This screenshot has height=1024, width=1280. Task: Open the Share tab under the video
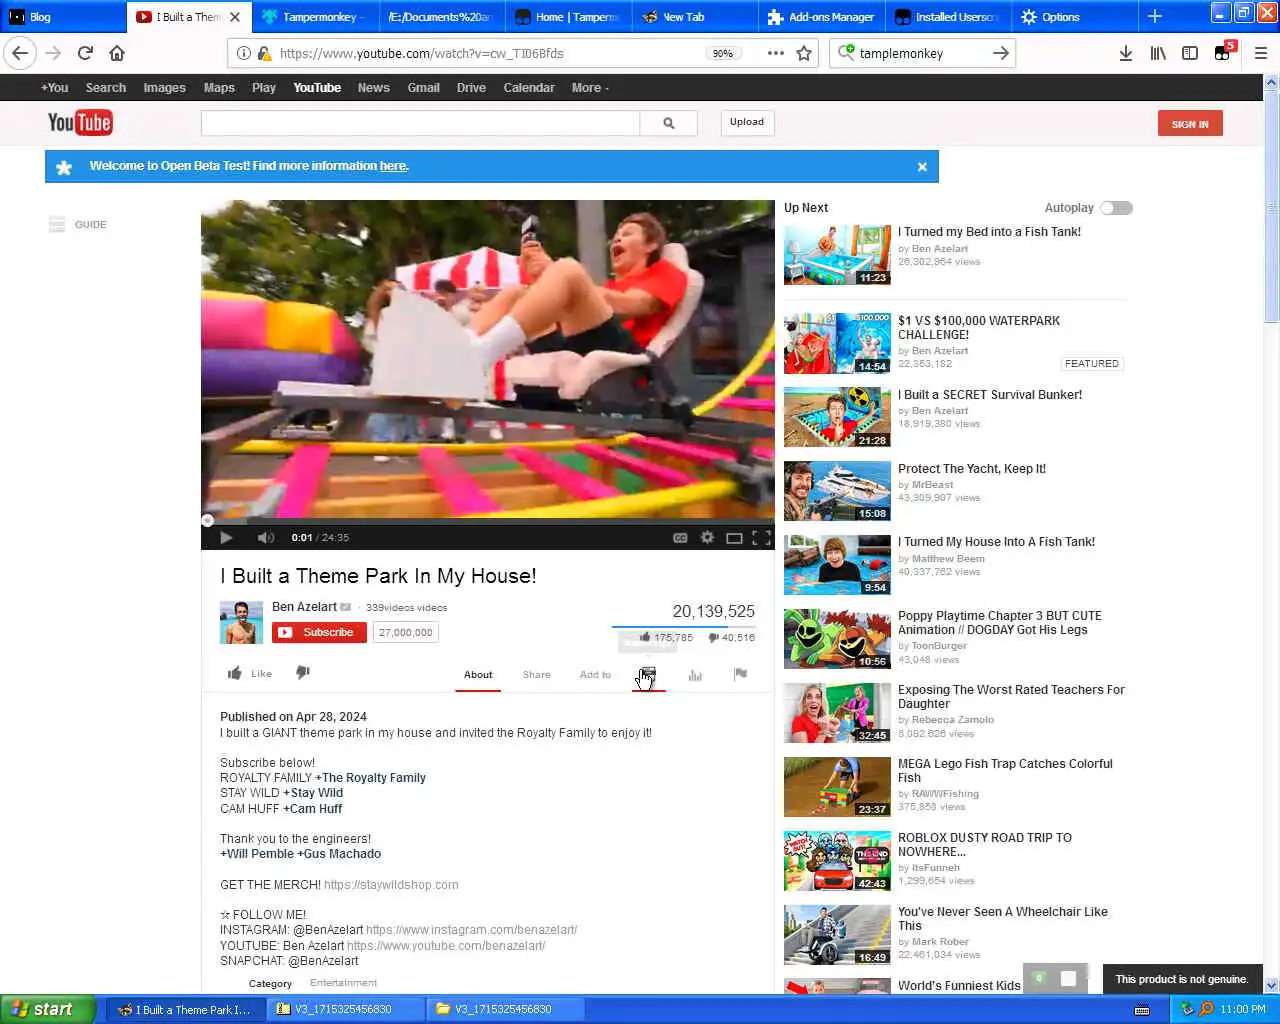click(537, 675)
